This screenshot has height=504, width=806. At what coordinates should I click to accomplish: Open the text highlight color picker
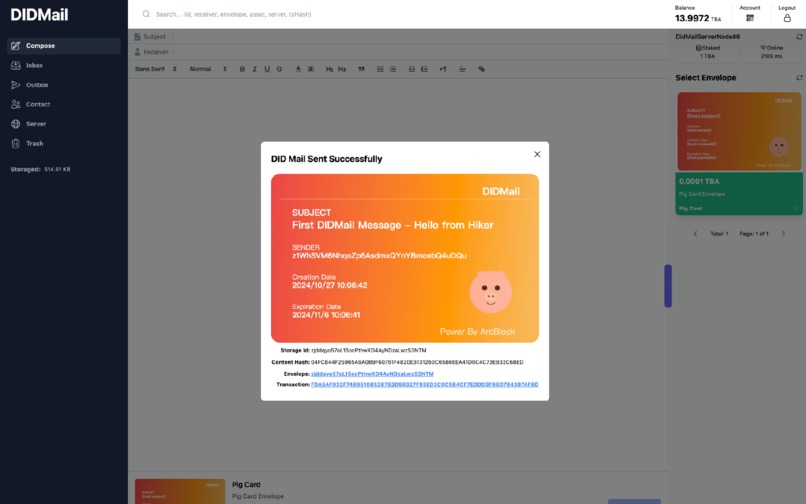coord(310,69)
